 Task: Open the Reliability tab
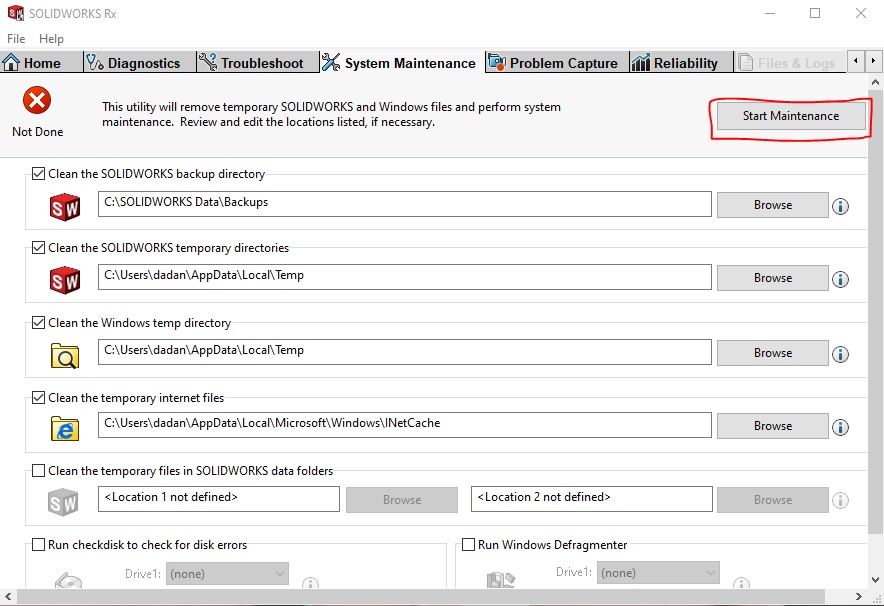coord(681,62)
